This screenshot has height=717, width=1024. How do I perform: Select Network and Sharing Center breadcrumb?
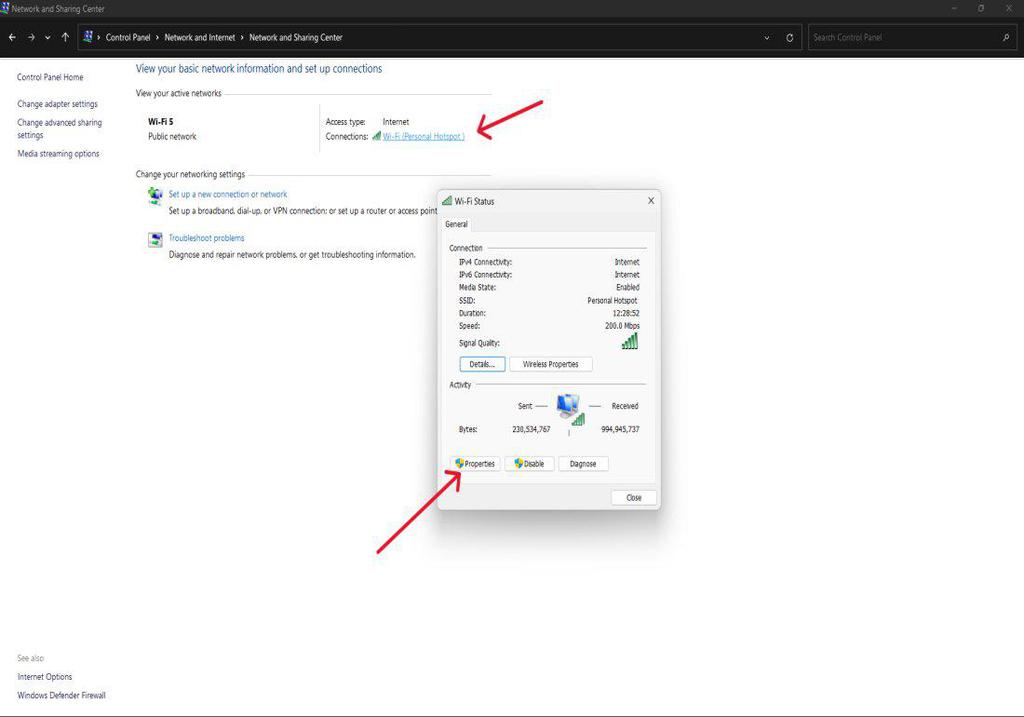pos(296,38)
